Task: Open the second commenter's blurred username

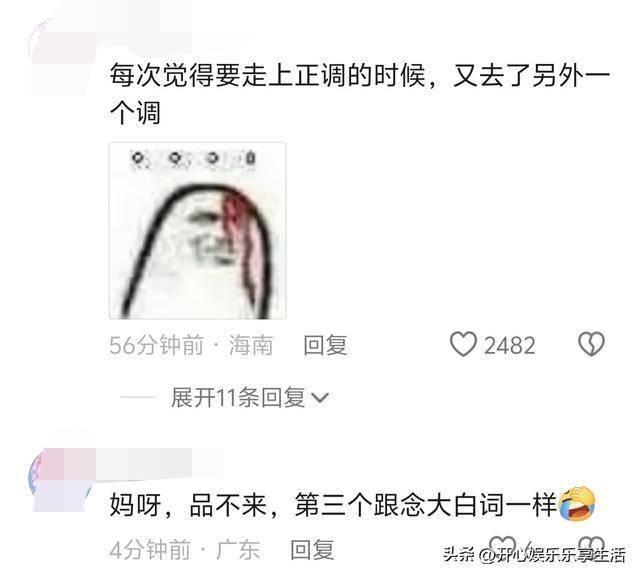Action: click(x=159, y=462)
